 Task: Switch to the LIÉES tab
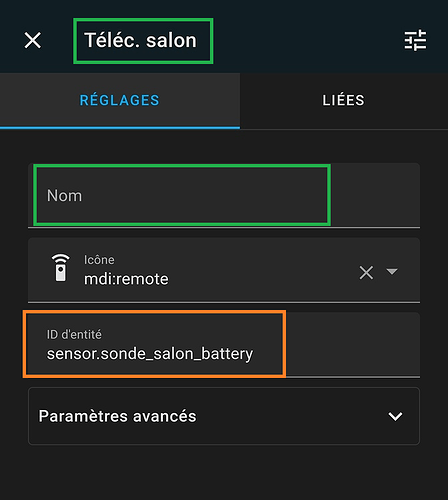pos(344,100)
